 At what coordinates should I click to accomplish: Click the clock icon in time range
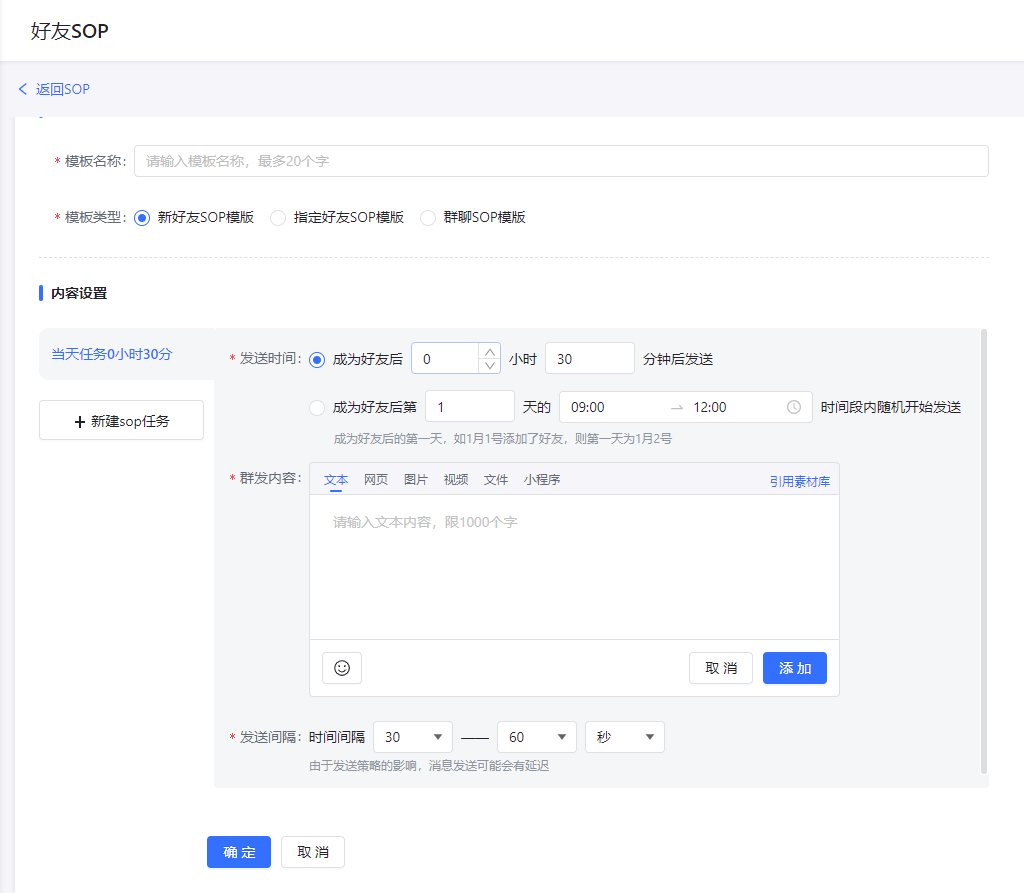pos(794,407)
